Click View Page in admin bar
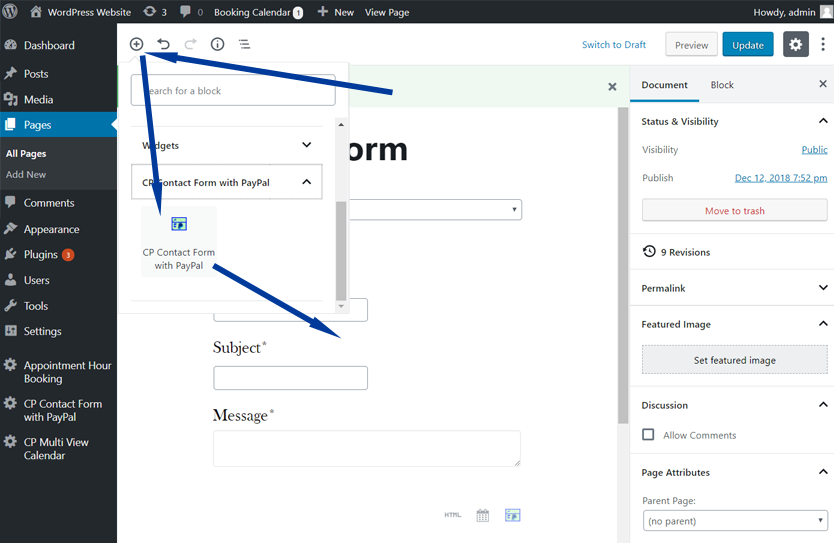 [387, 12]
